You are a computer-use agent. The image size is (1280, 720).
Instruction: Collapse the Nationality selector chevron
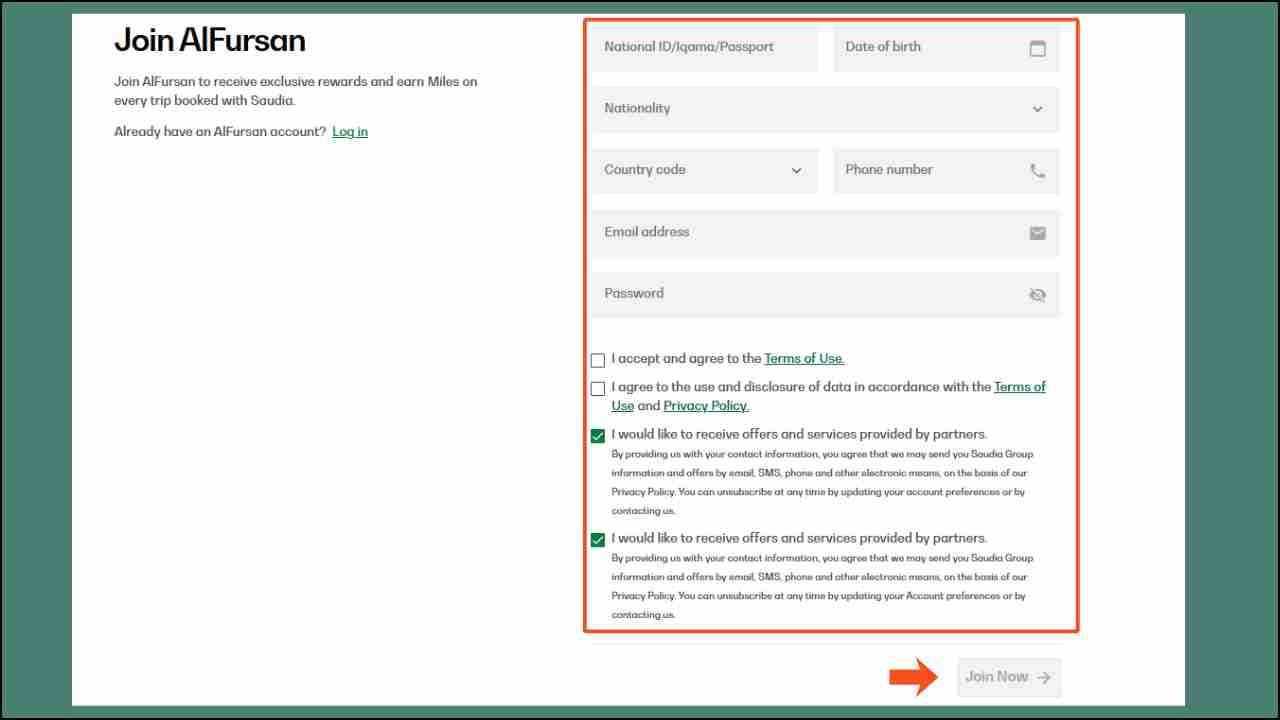click(x=1037, y=109)
